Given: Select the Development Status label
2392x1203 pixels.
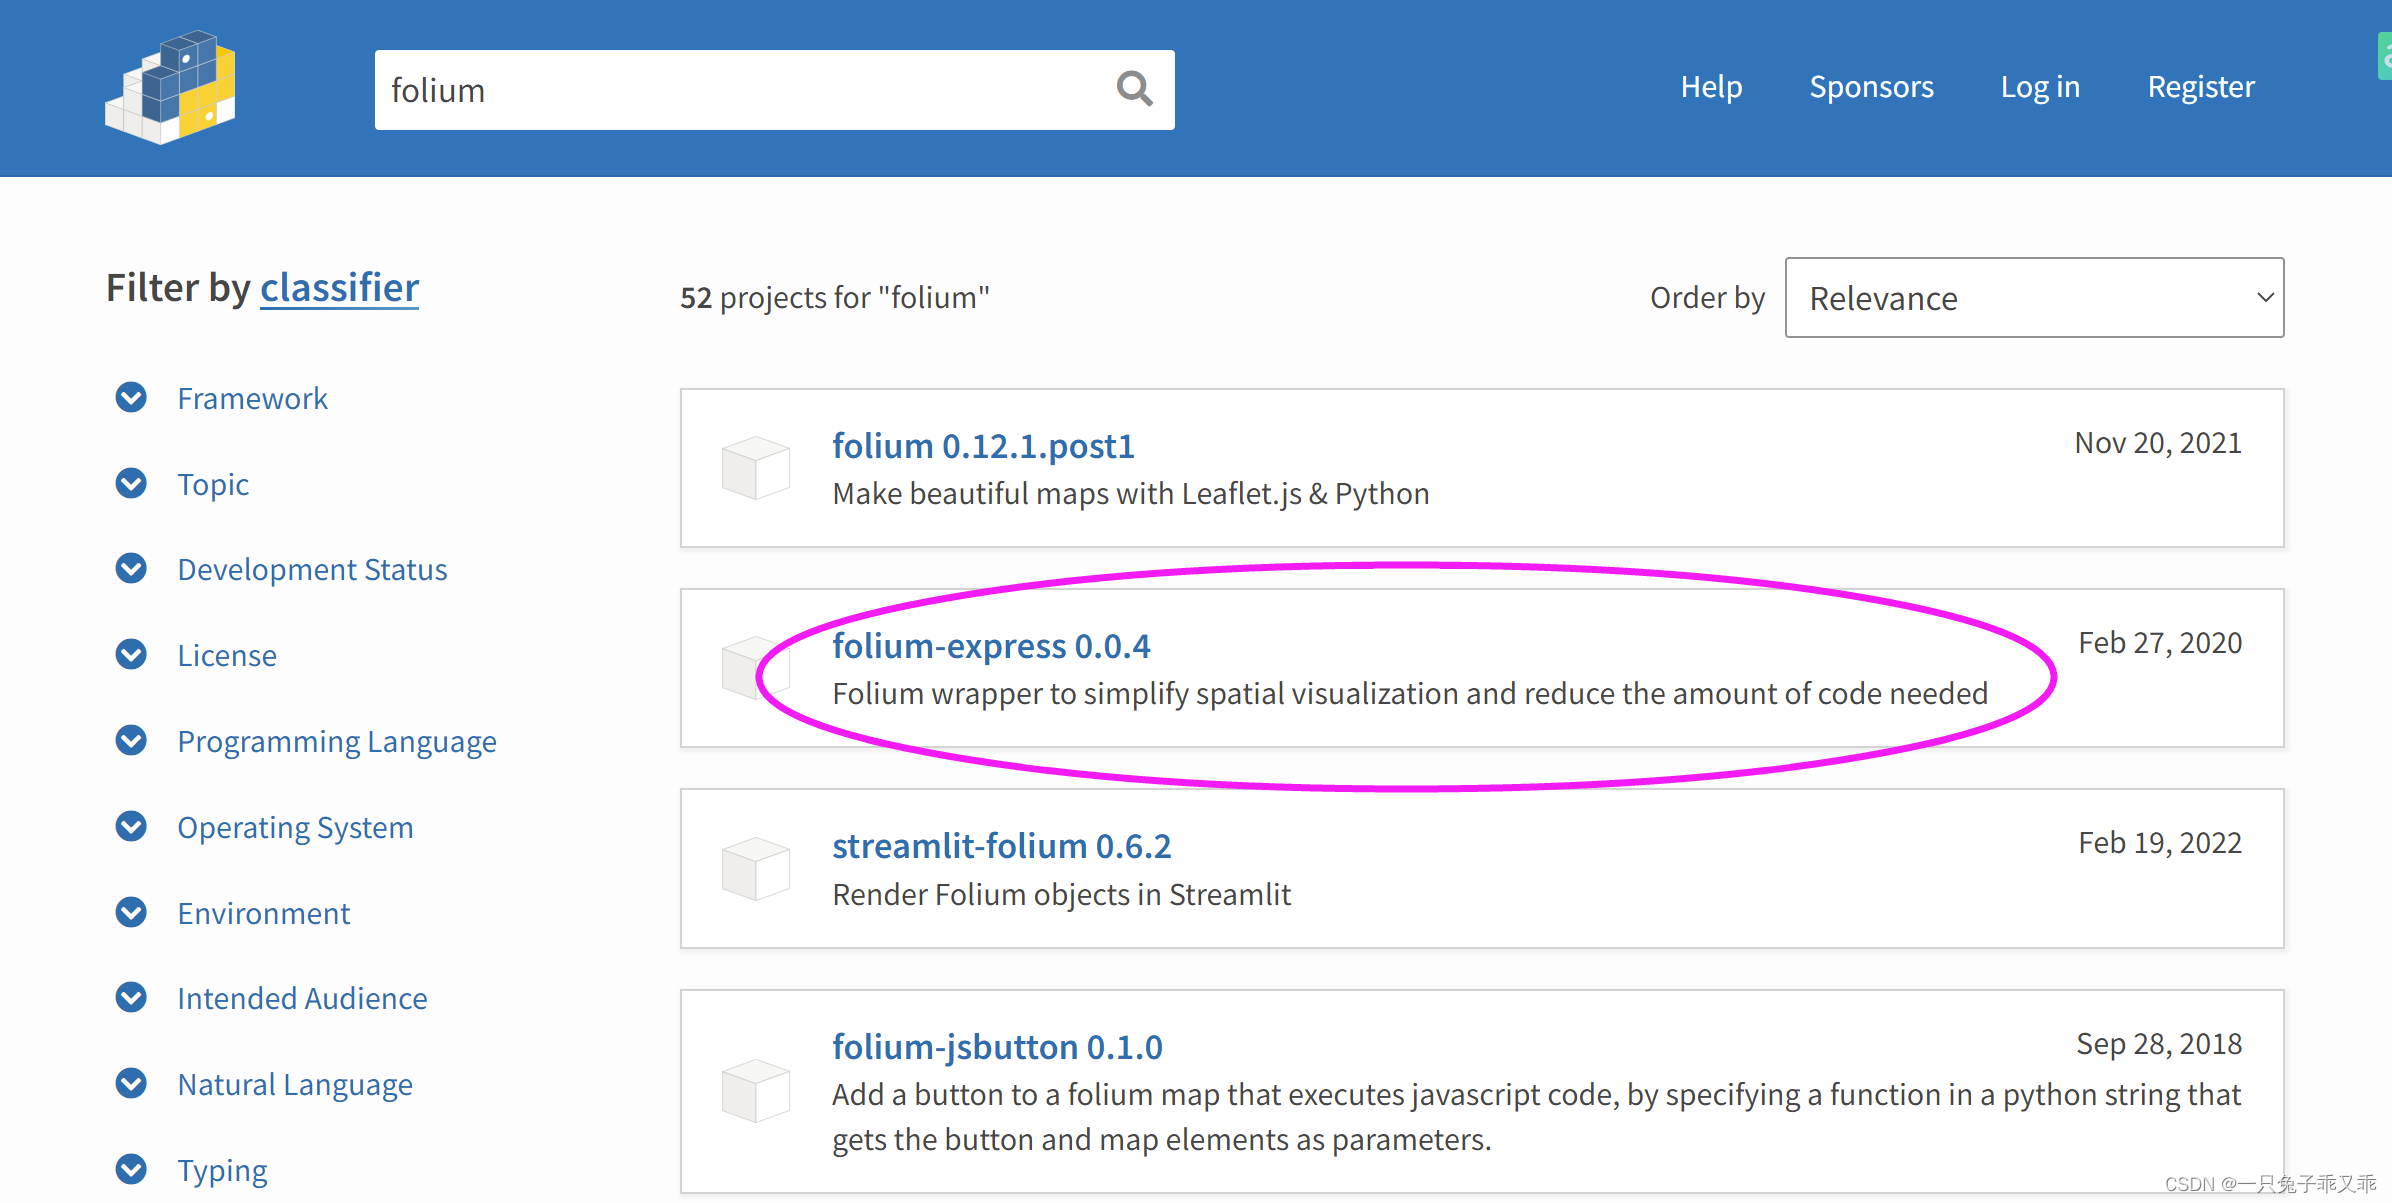Looking at the screenshot, I should [x=312, y=569].
